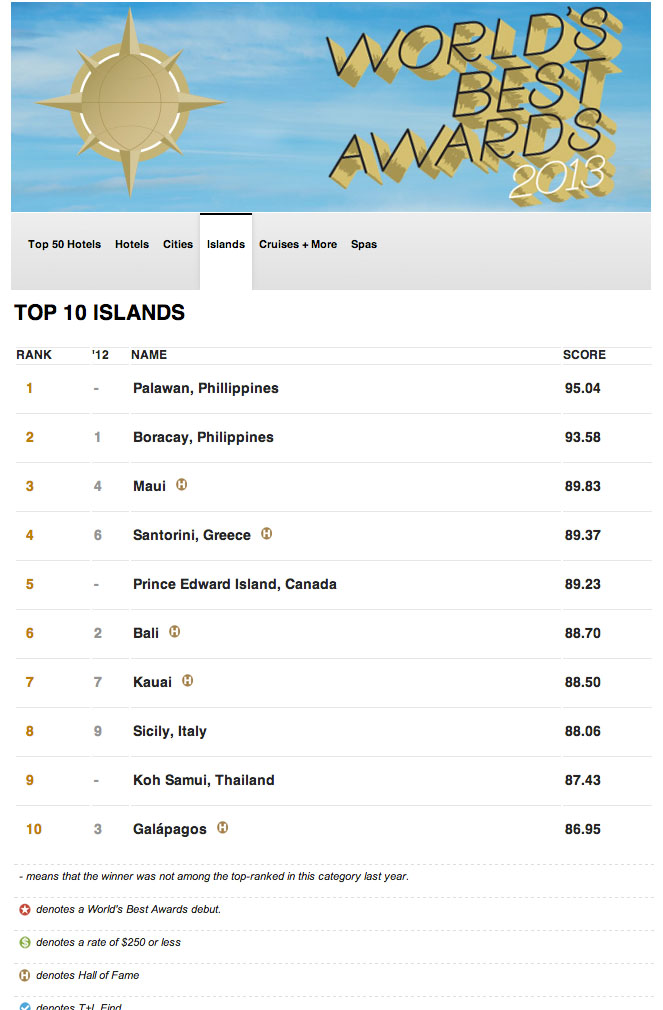Open the Cruises + More tab

[x=298, y=244]
